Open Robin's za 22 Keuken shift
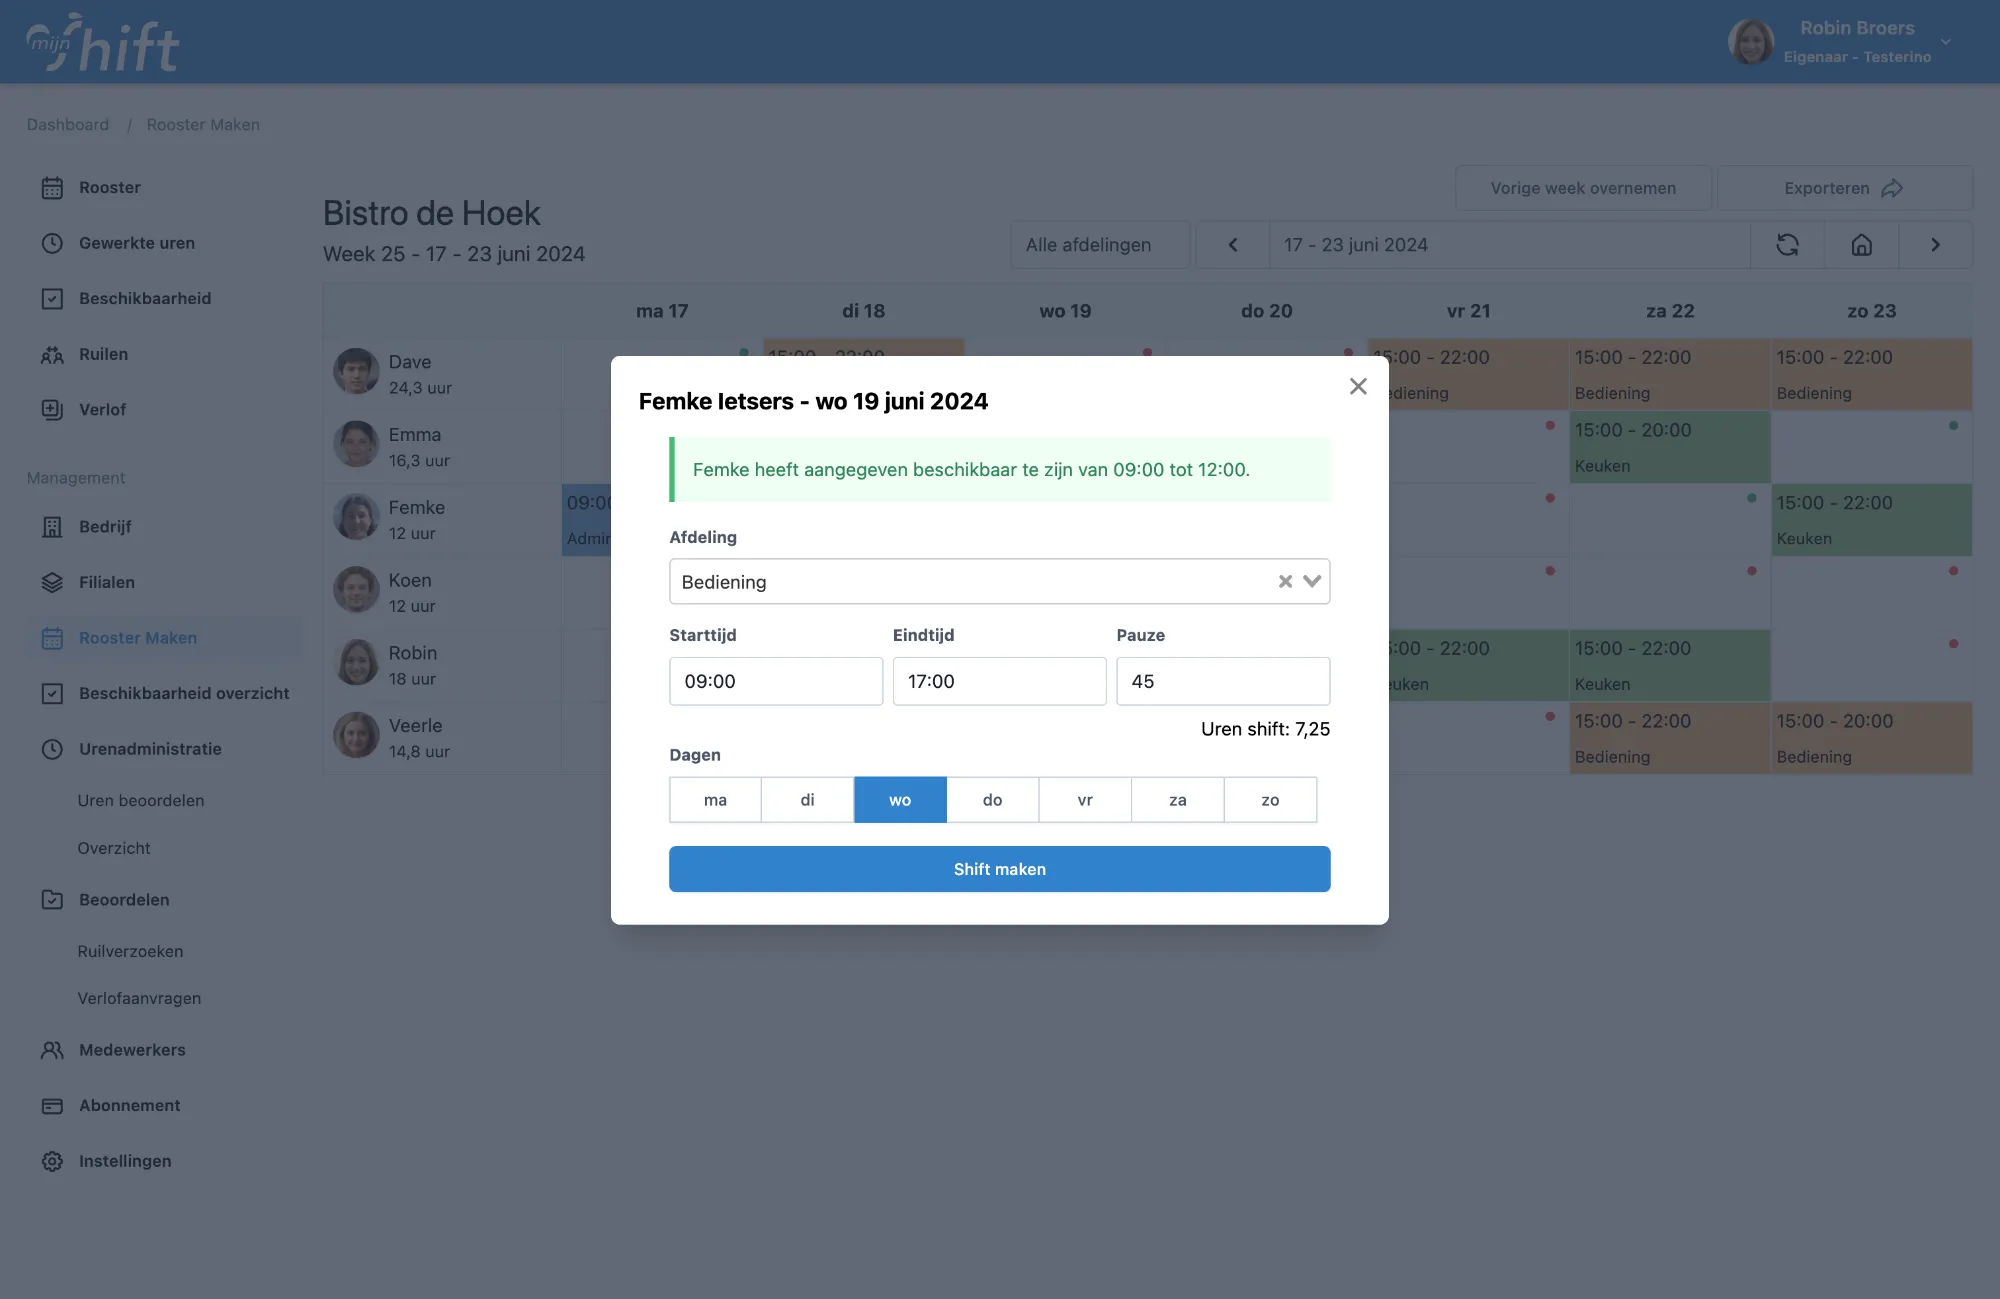This screenshot has width=2000, height=1299. coord(1669,665)
